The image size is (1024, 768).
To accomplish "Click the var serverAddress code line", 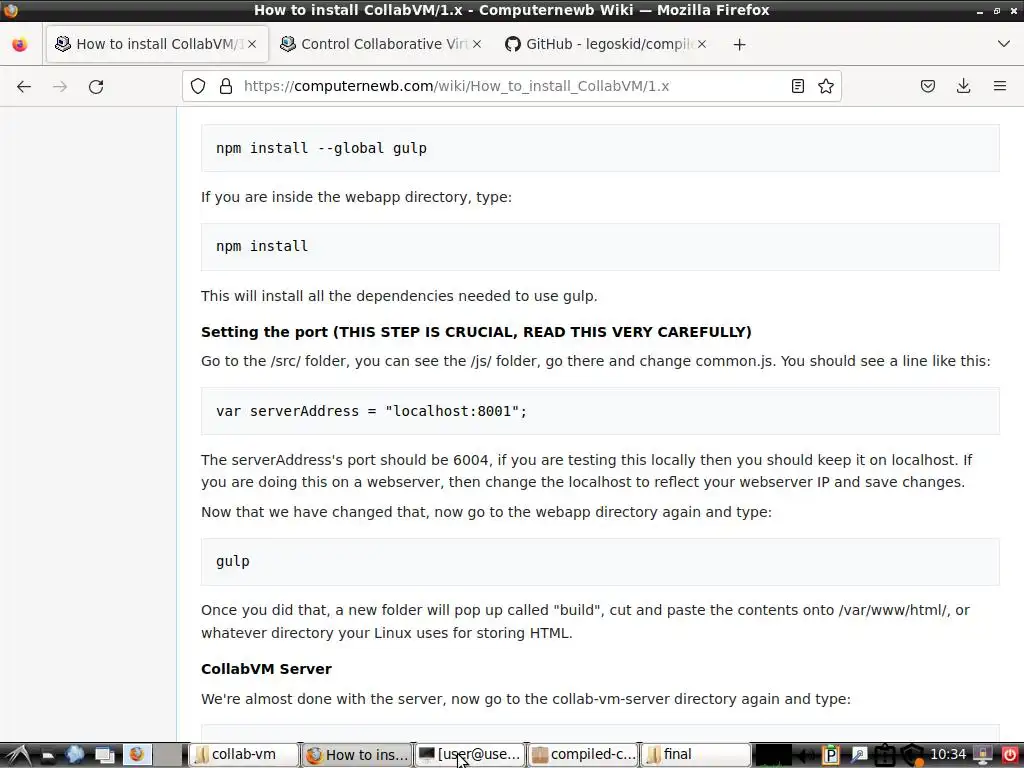I will click(x=372, y=411).
